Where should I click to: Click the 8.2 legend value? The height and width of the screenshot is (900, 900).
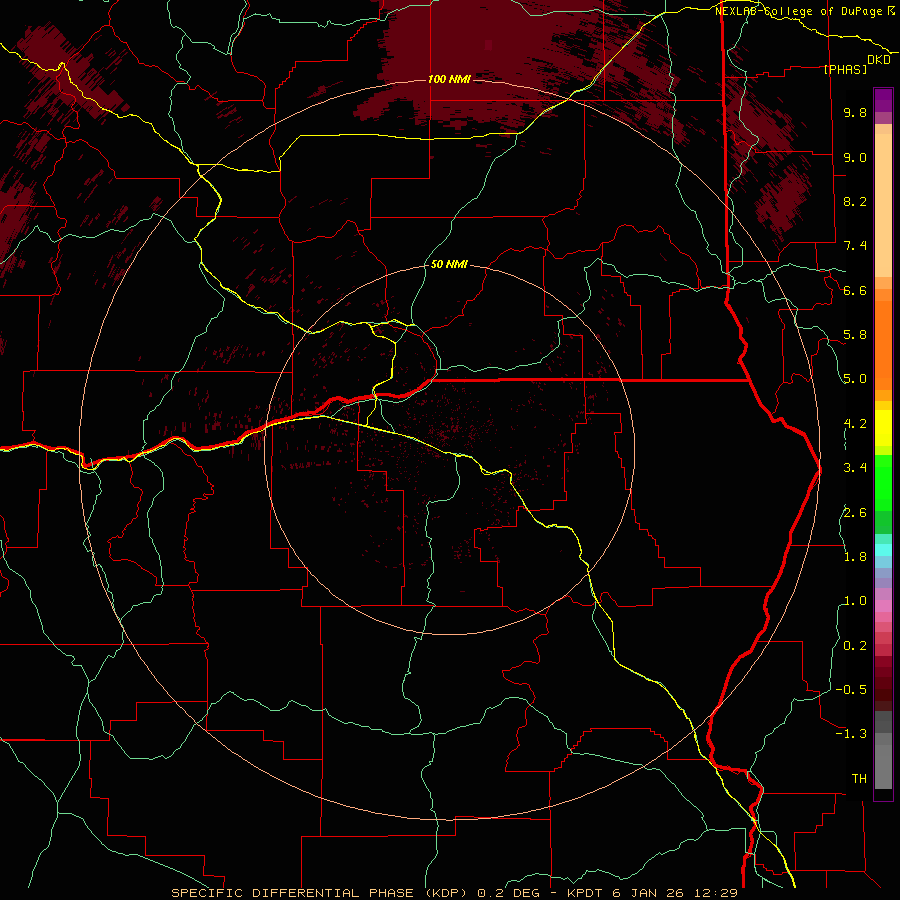[855, 201]
